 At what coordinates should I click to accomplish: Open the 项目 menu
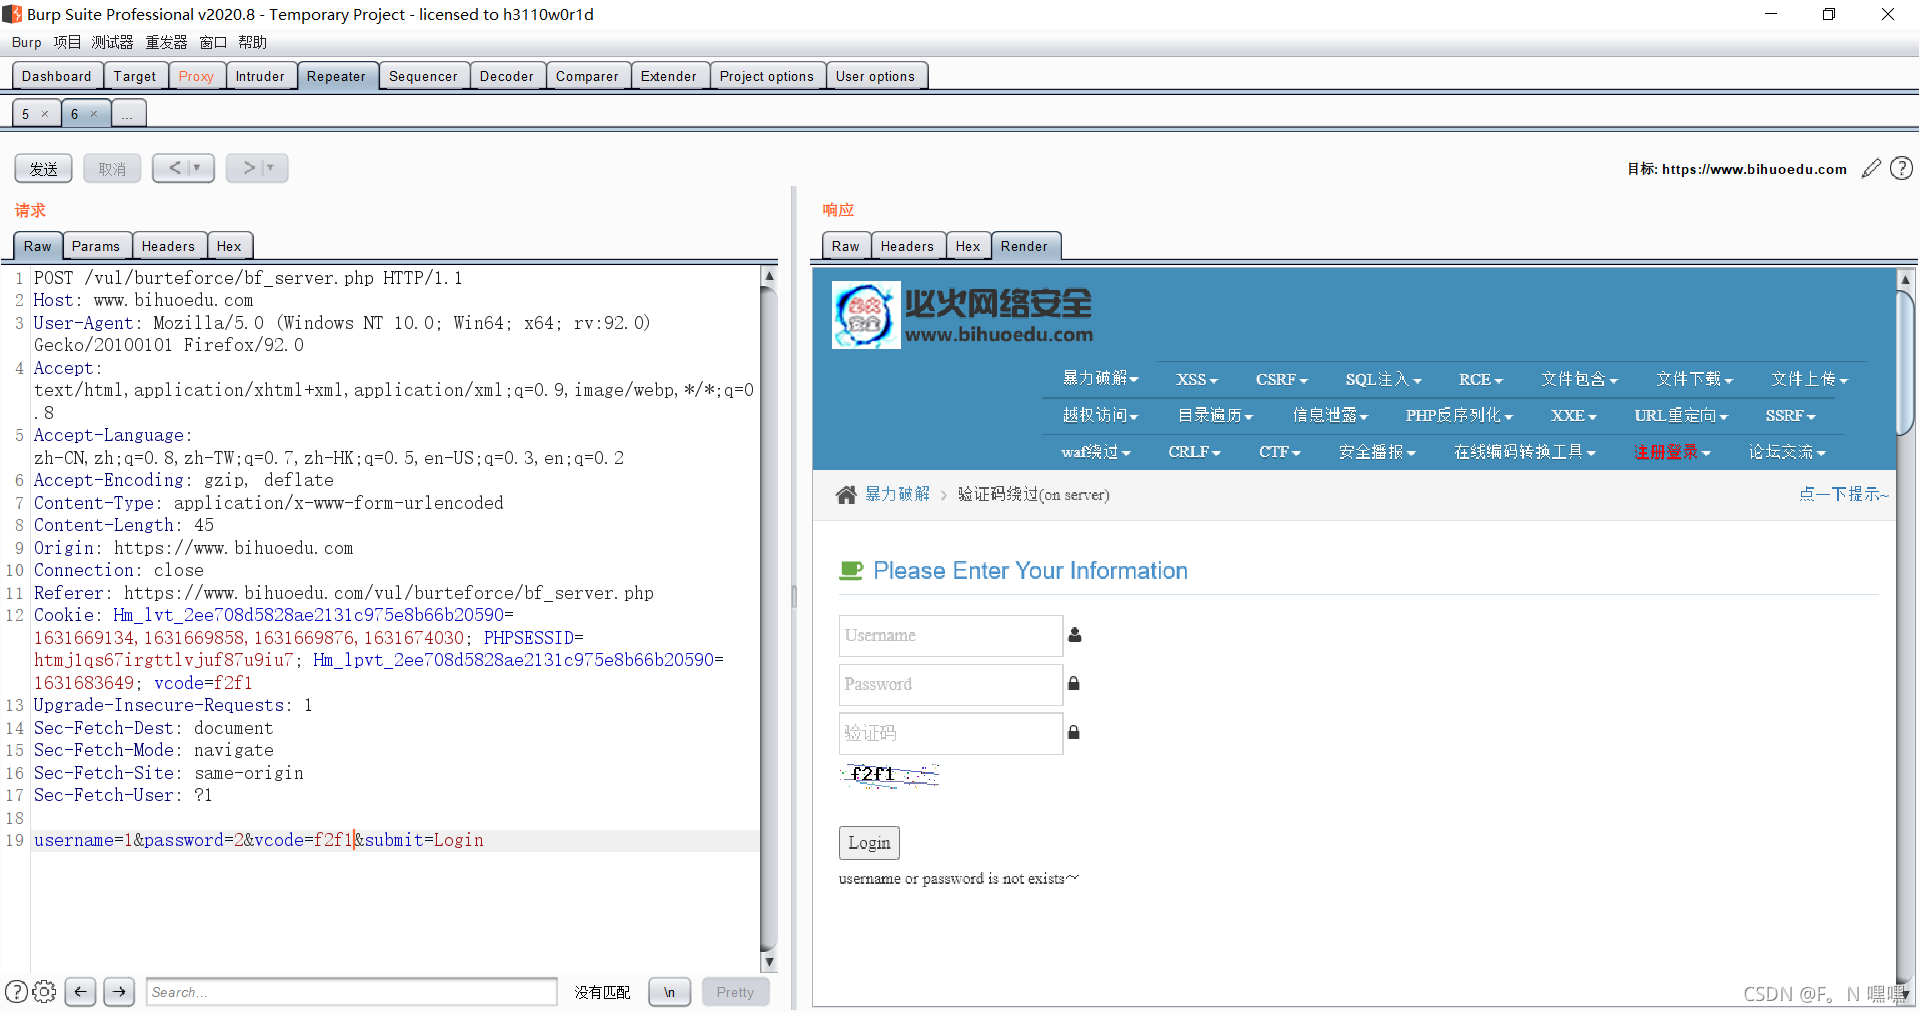coord(67,42)
